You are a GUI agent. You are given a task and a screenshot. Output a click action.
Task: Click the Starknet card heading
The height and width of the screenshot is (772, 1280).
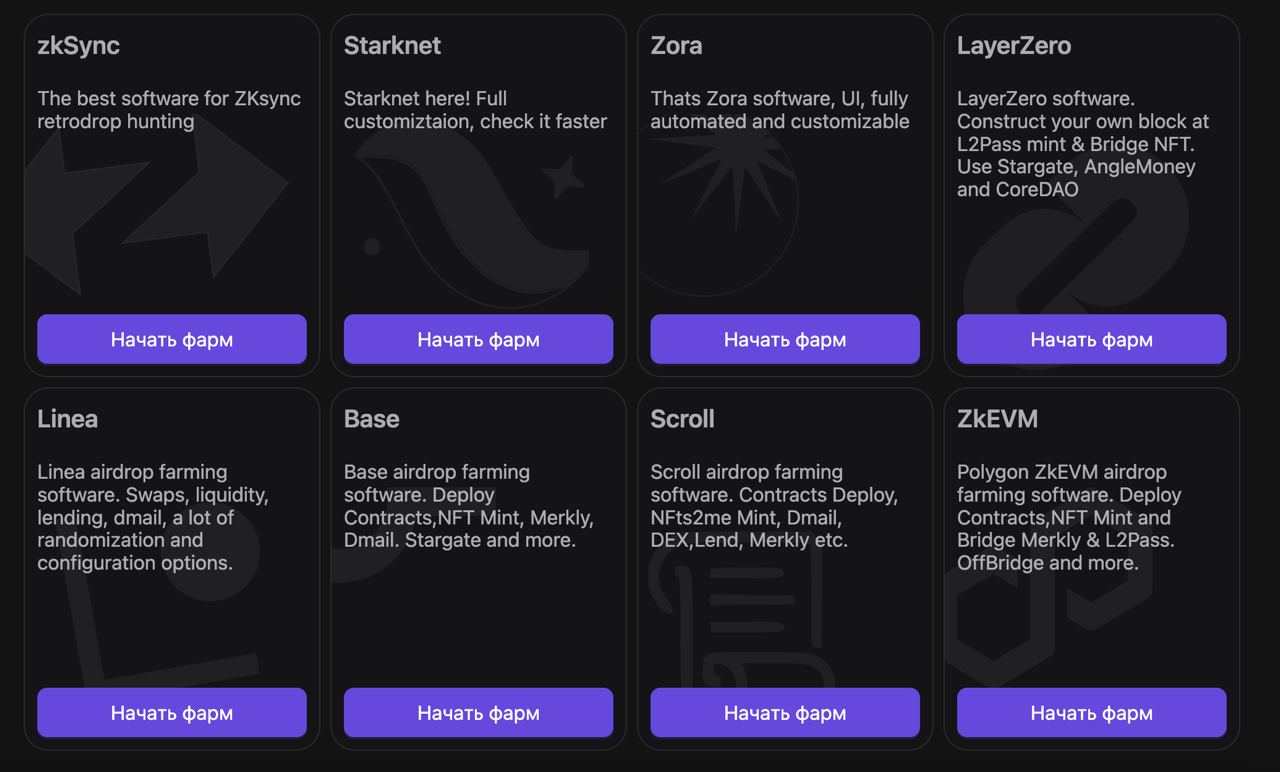coord(392,46)
